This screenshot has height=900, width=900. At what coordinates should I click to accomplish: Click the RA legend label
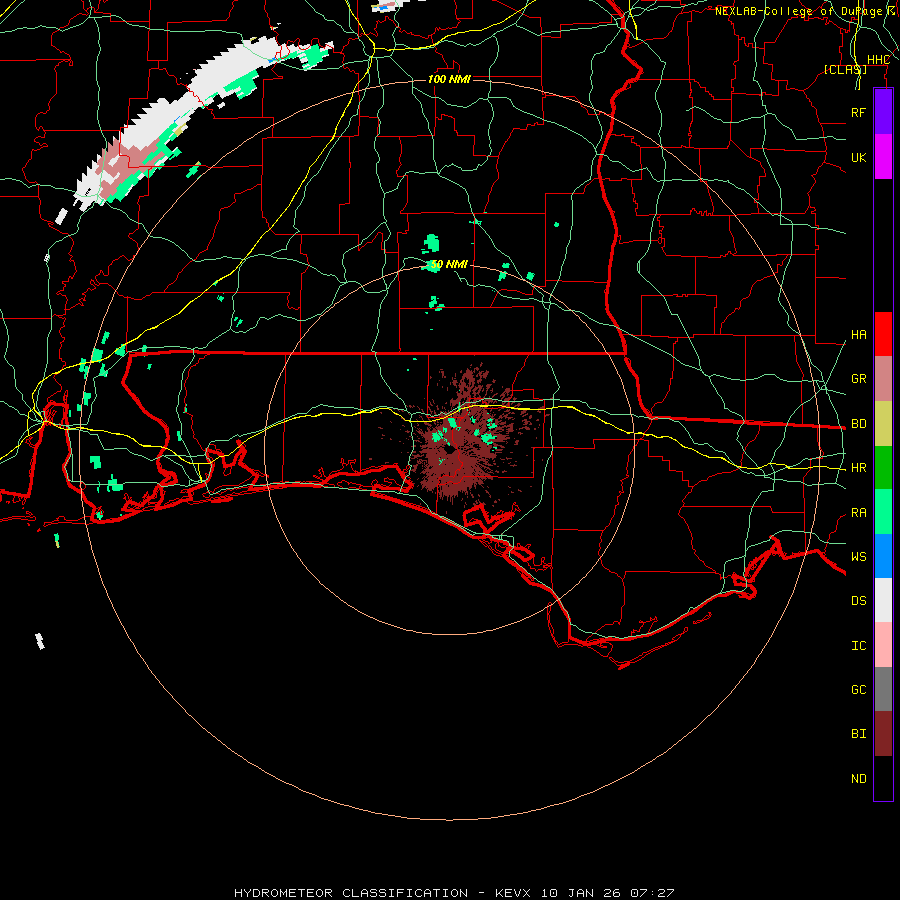[x=859, y=513]
